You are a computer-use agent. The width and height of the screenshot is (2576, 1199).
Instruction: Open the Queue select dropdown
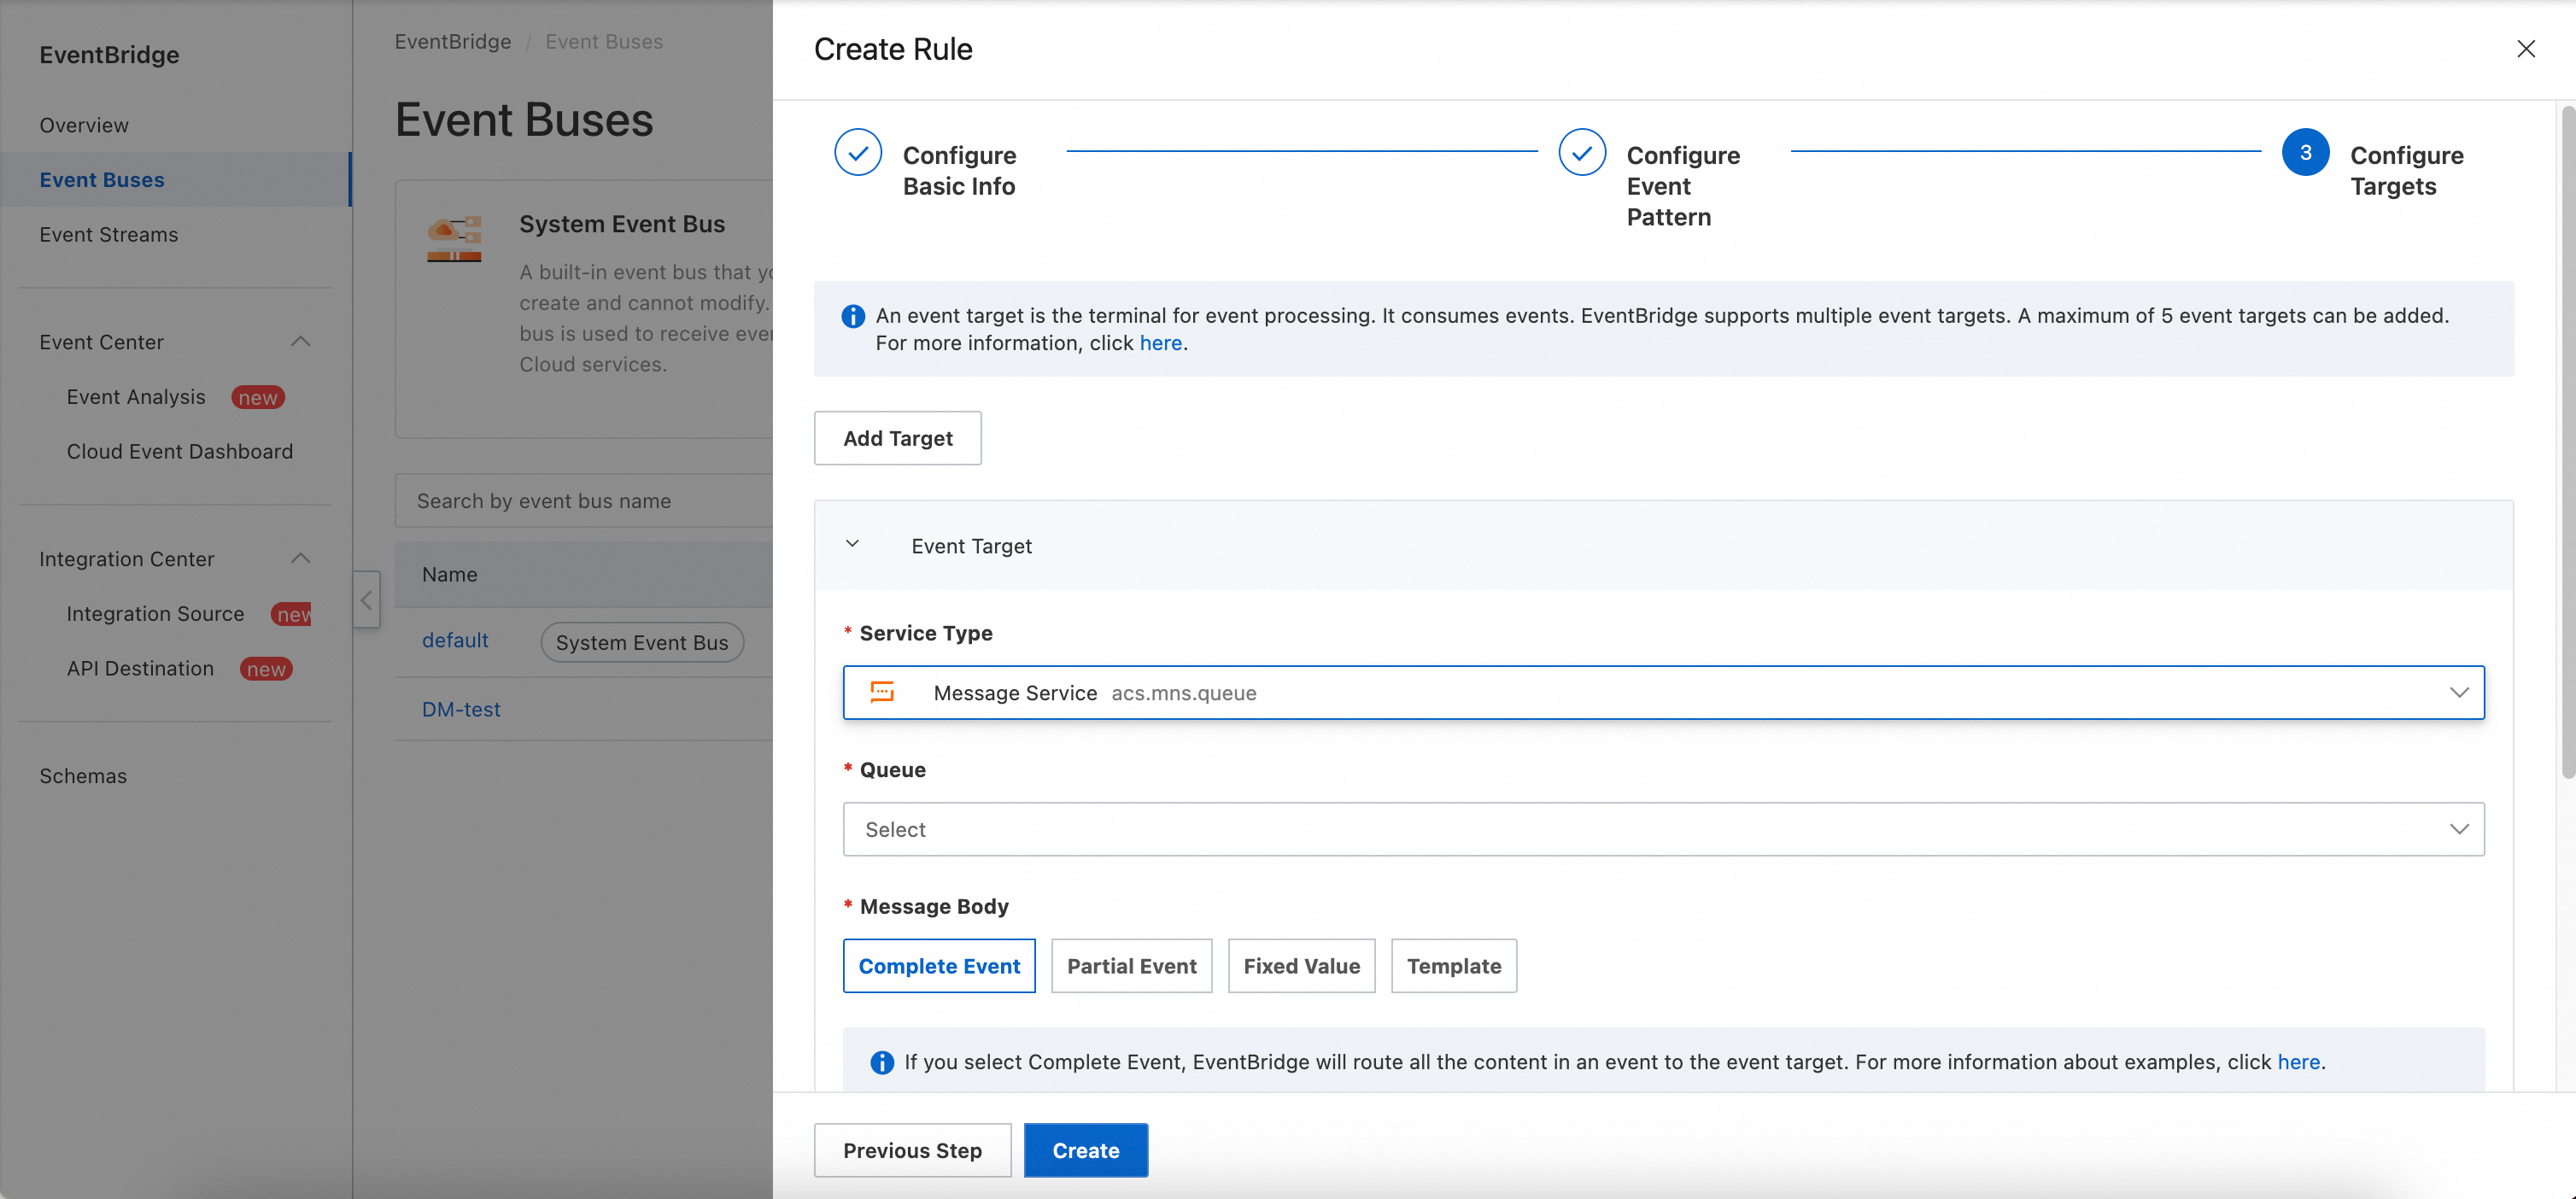pos(1662,829)
